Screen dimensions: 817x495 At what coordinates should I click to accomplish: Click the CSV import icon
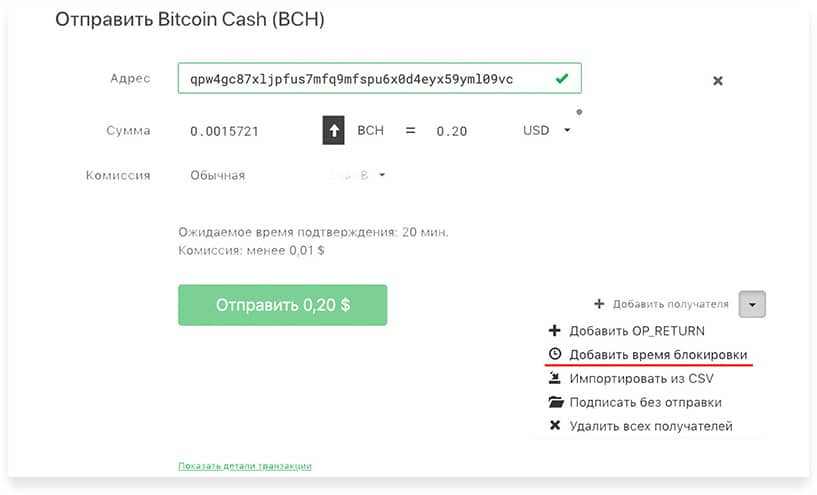coord(555,378)
